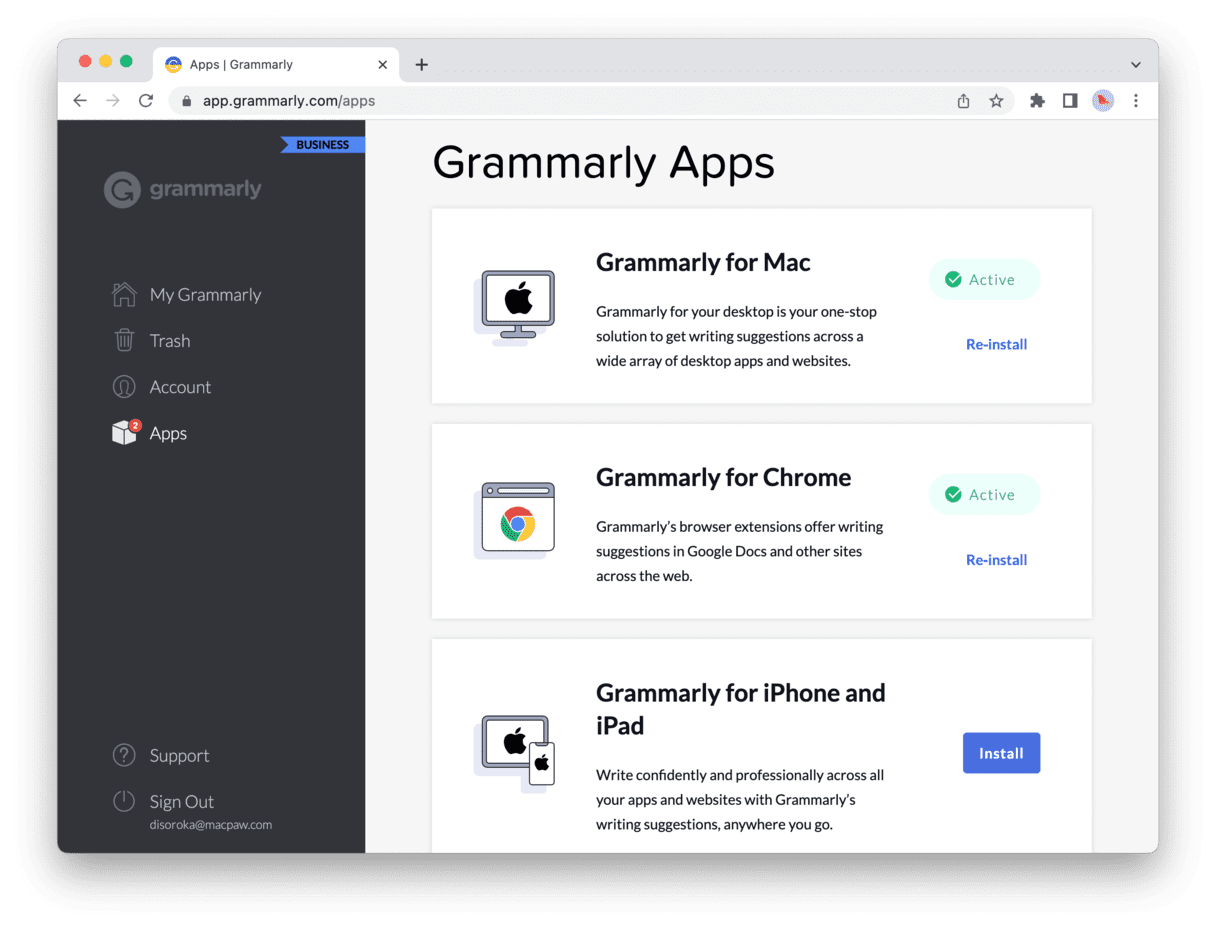
Task: Click the Grammarly for Chrome browser icon
Action: pyautogui.click(x=514, y=520)
